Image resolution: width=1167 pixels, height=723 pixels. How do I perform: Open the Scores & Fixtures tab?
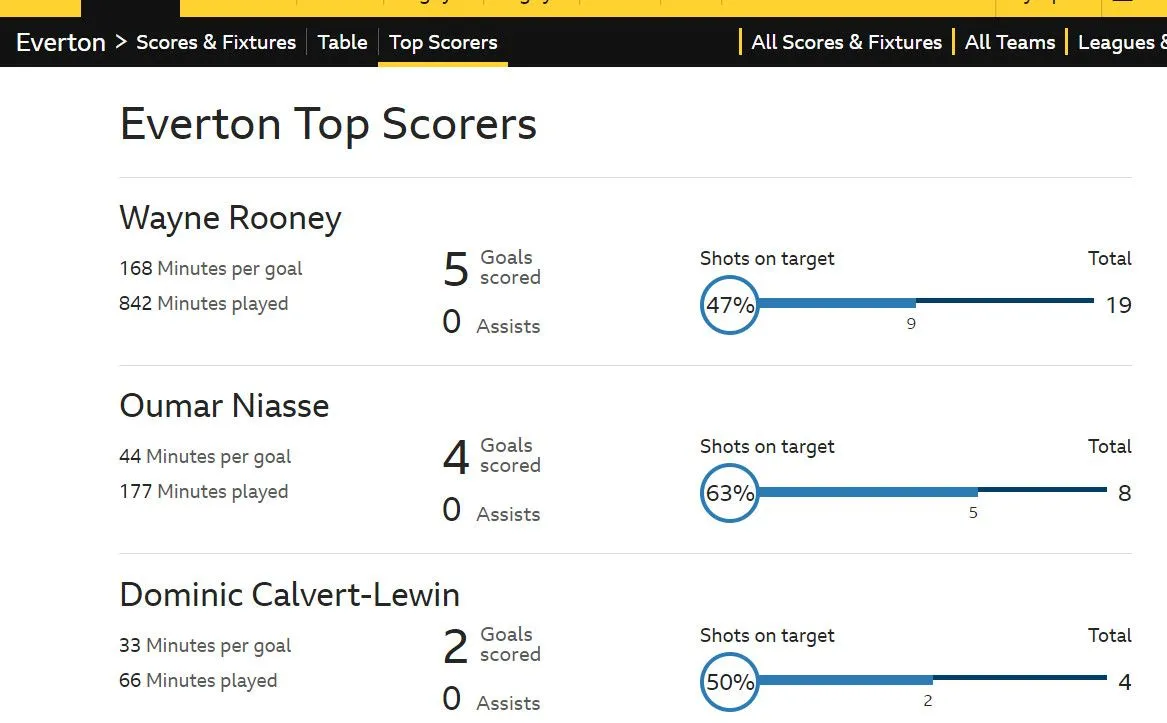[216, 42]
